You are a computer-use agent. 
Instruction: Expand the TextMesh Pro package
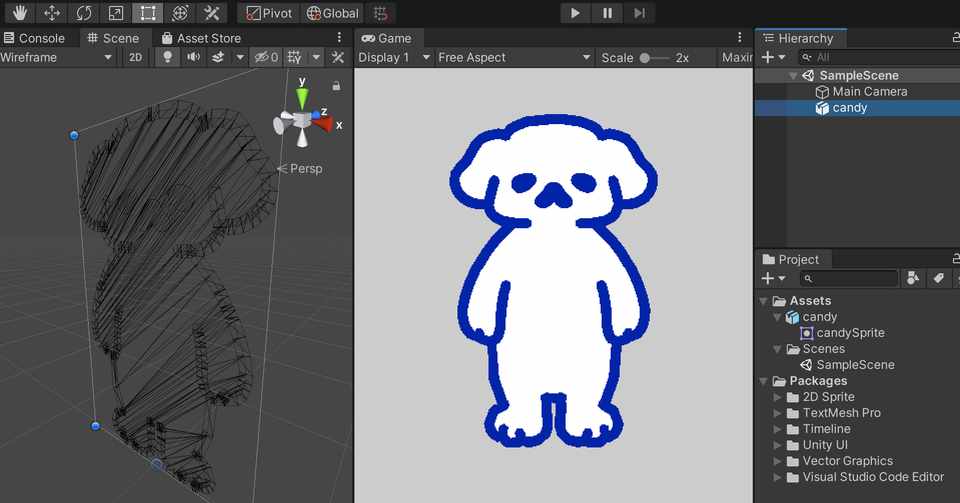click(777, 413)
